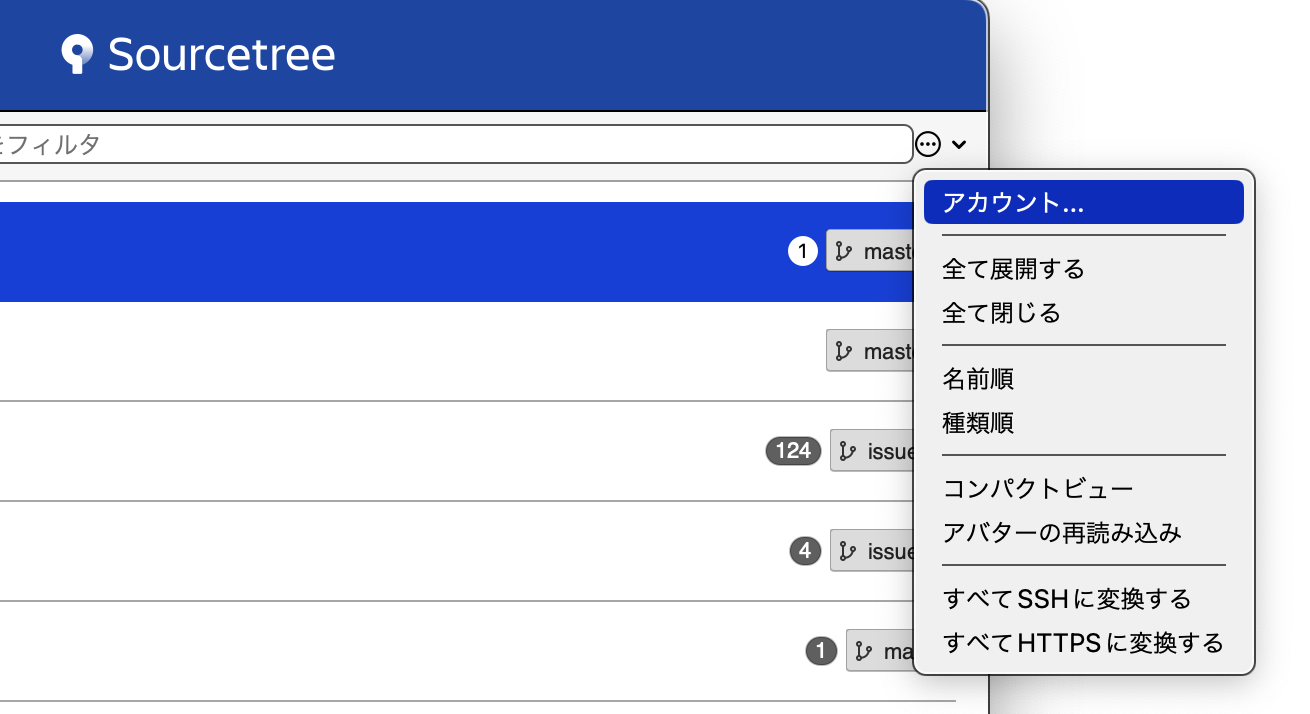Viewport: 1310px width, 714px height.
Task: Sort repositories by type via 種類順
Action: click(978, 423)
